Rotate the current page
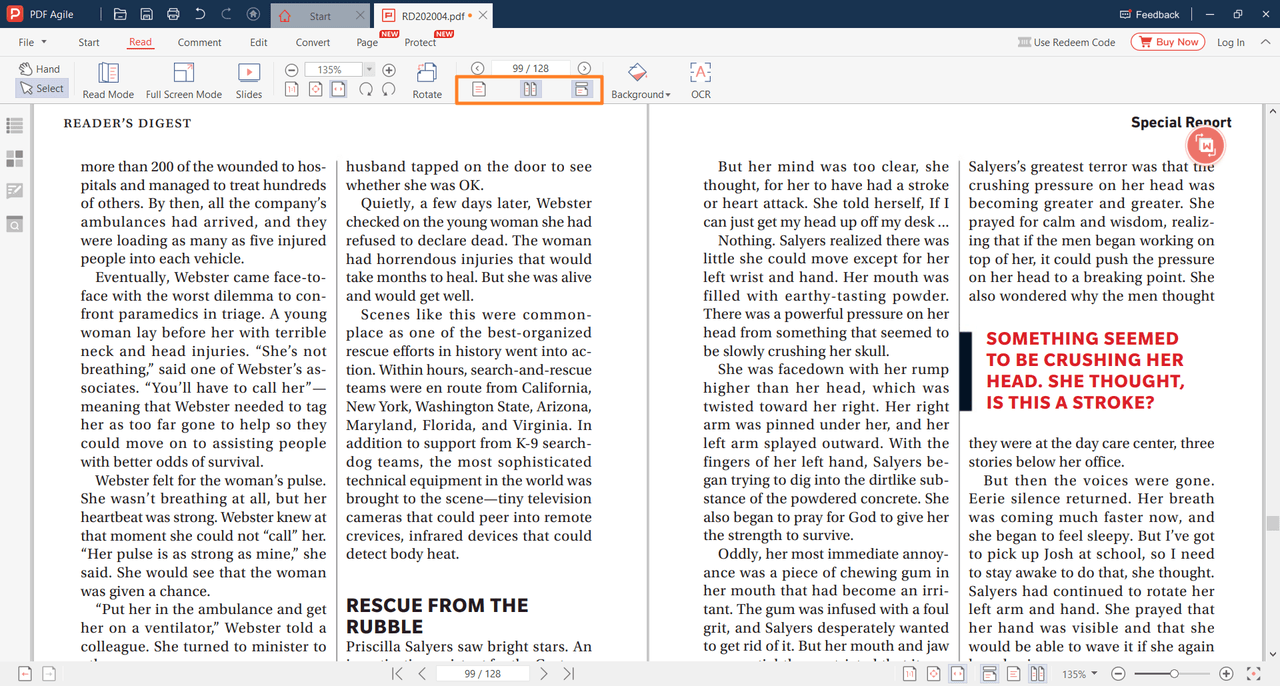The image size is (1280, 686). pos(427,80)
